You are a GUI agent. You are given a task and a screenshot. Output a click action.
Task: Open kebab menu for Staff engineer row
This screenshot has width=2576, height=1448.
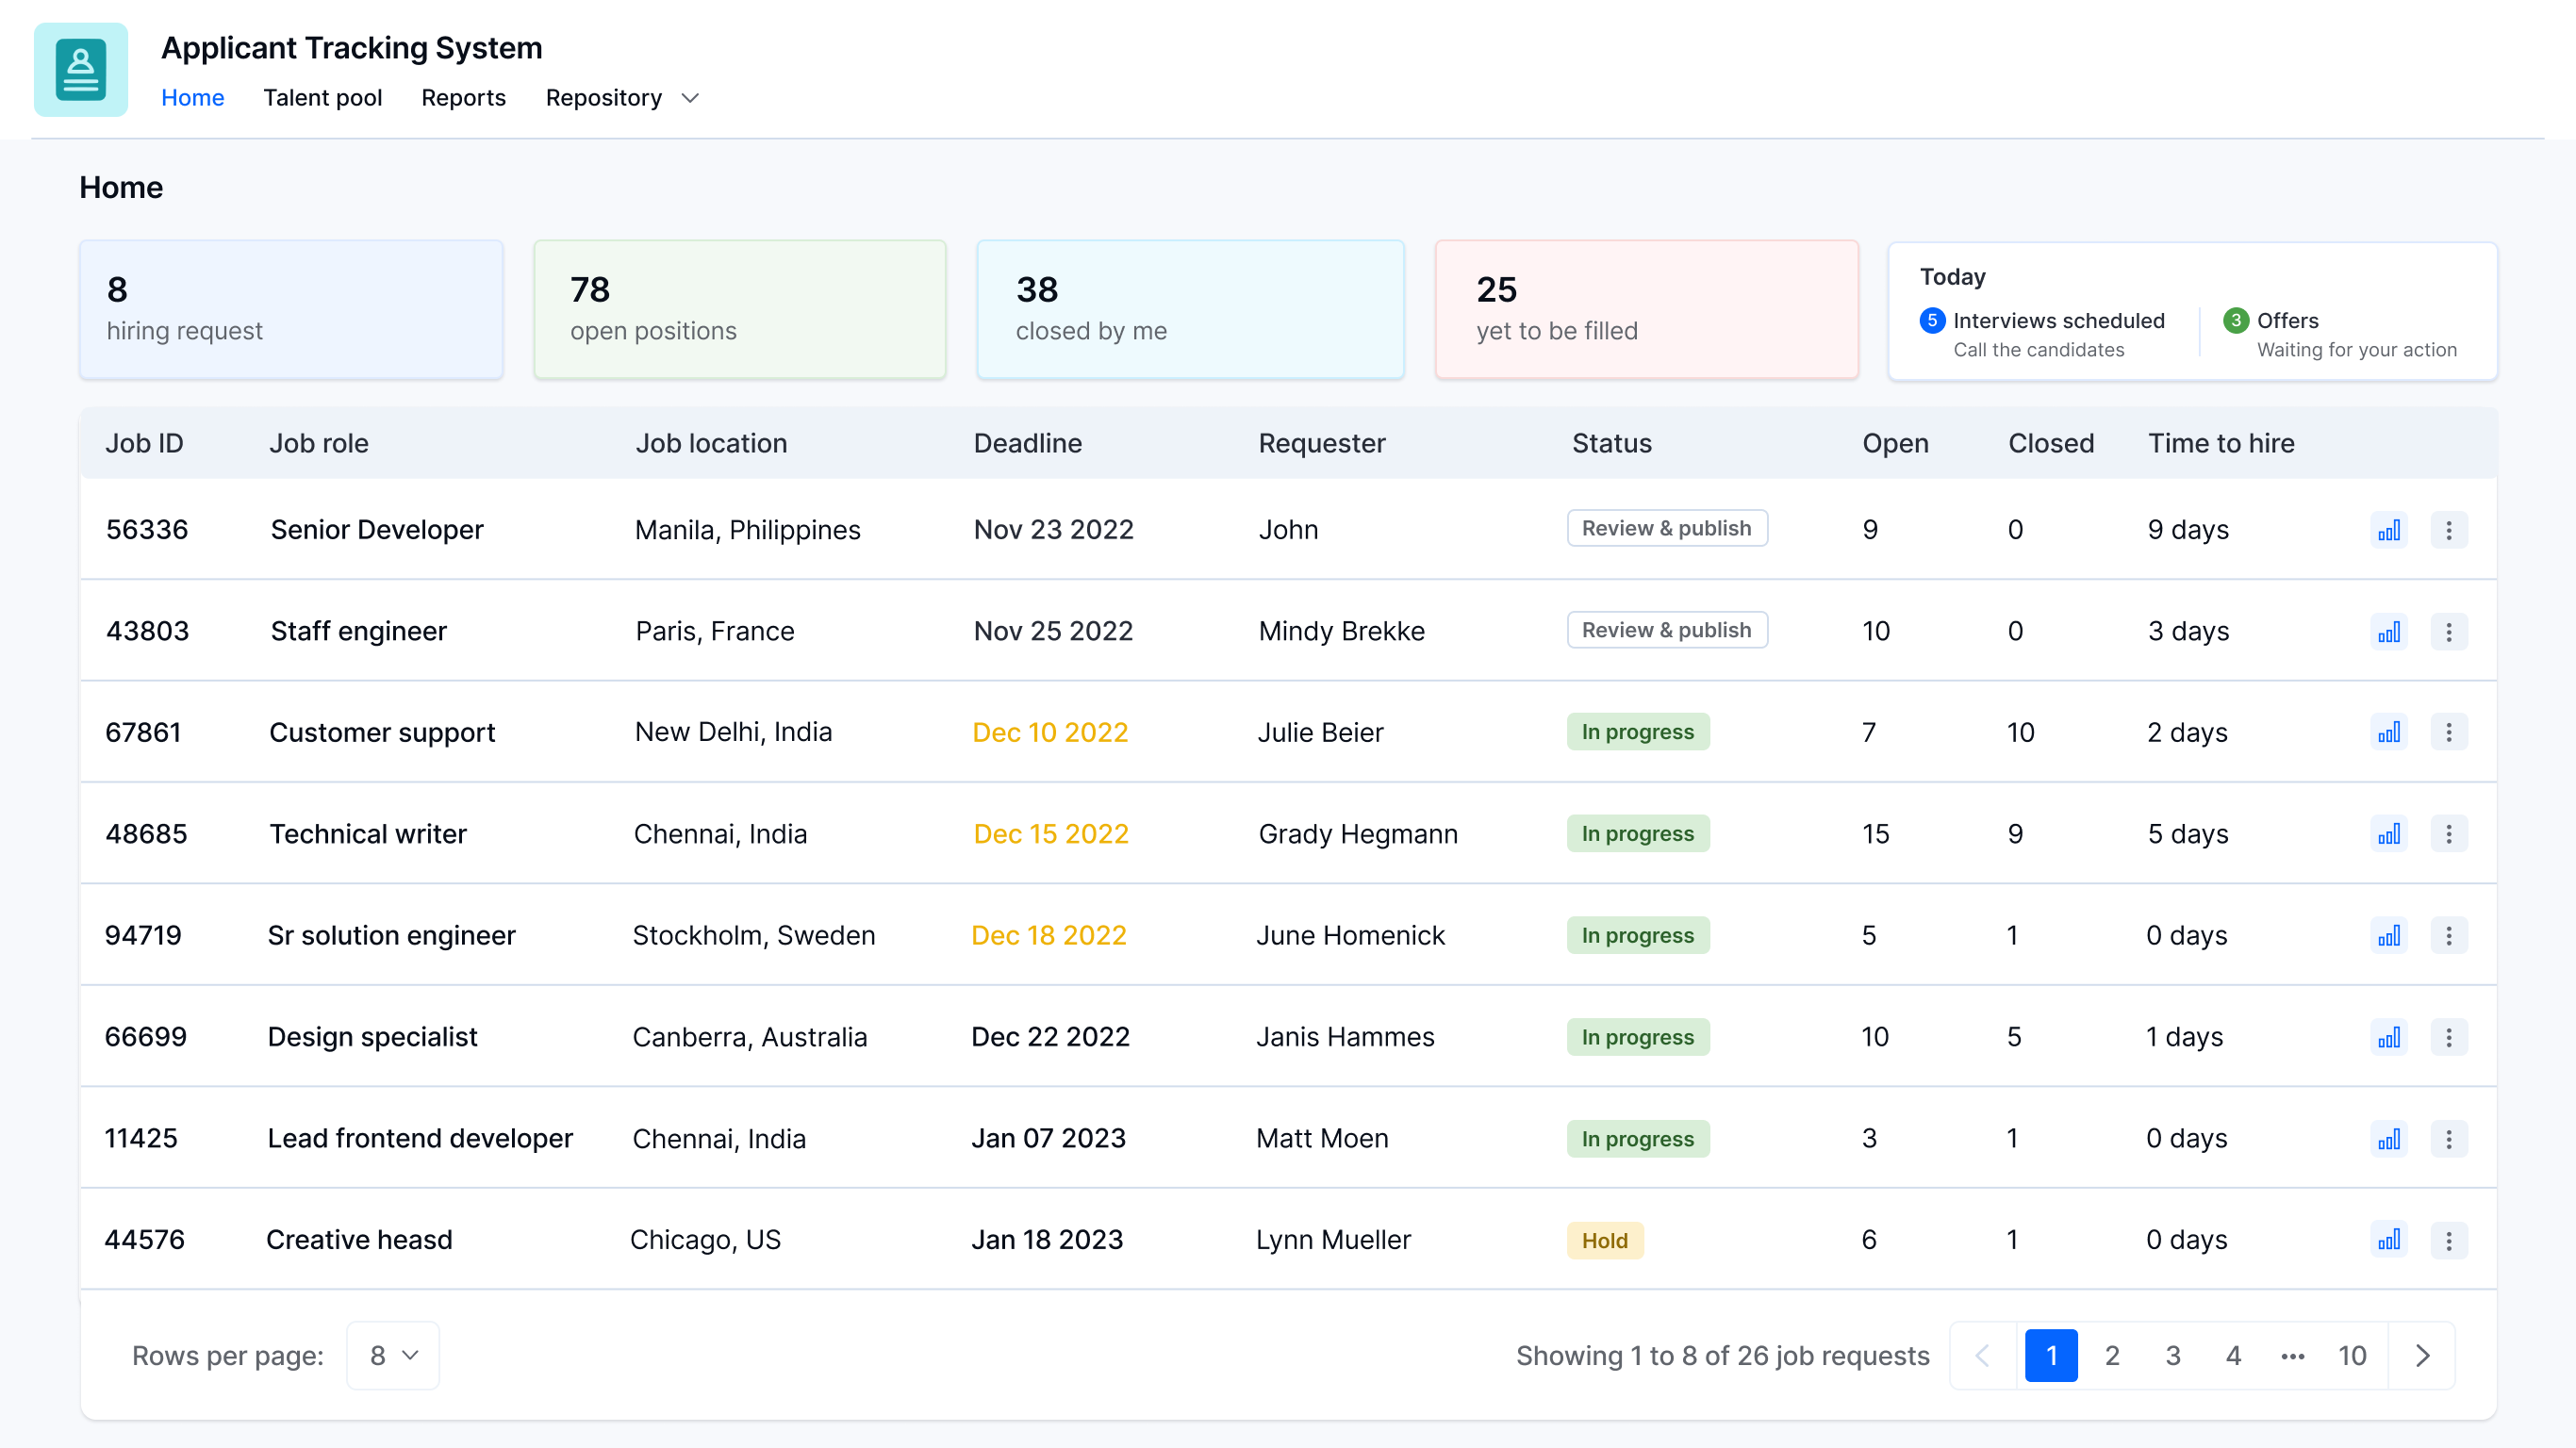(2450, 631)
